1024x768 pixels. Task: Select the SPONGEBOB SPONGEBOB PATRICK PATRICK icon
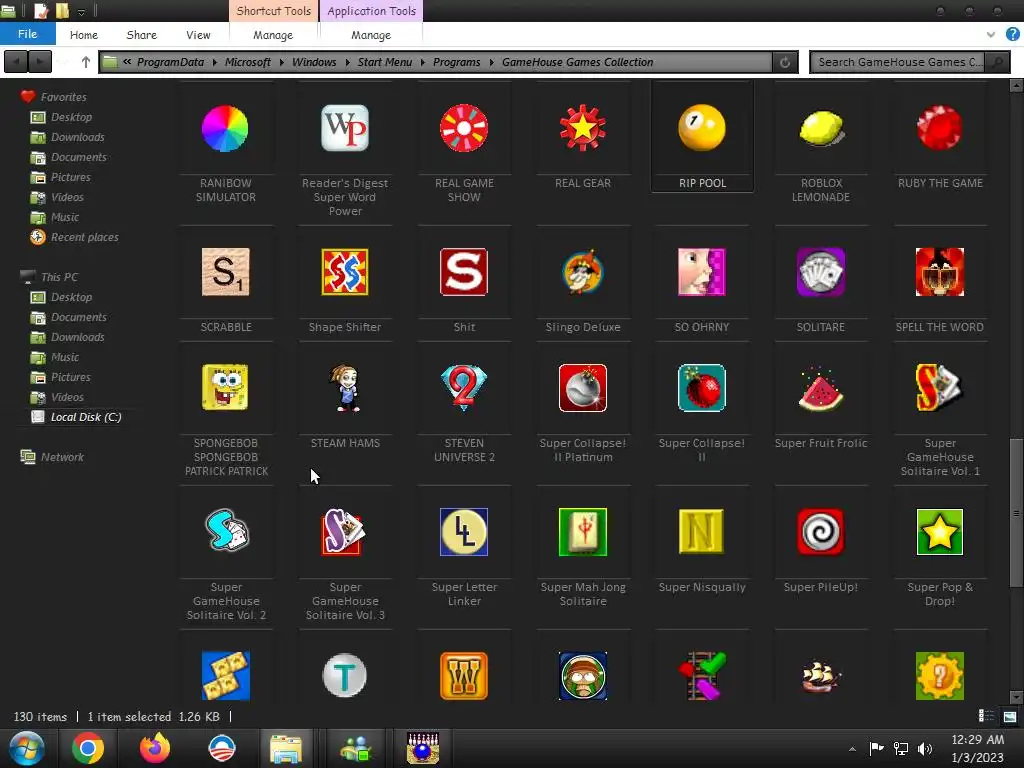tap(225, 387)
